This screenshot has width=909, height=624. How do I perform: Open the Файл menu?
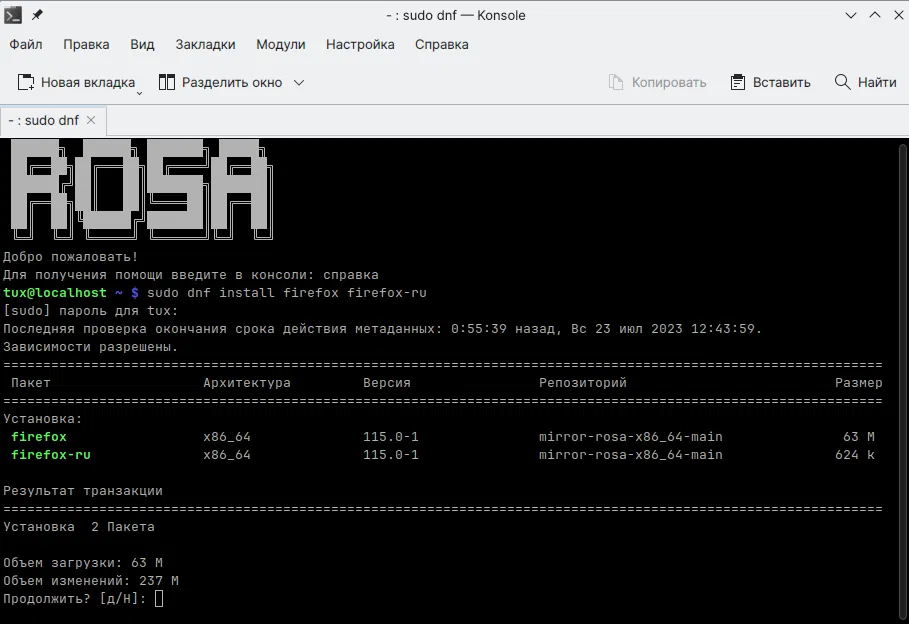click(x=26, y=44)
